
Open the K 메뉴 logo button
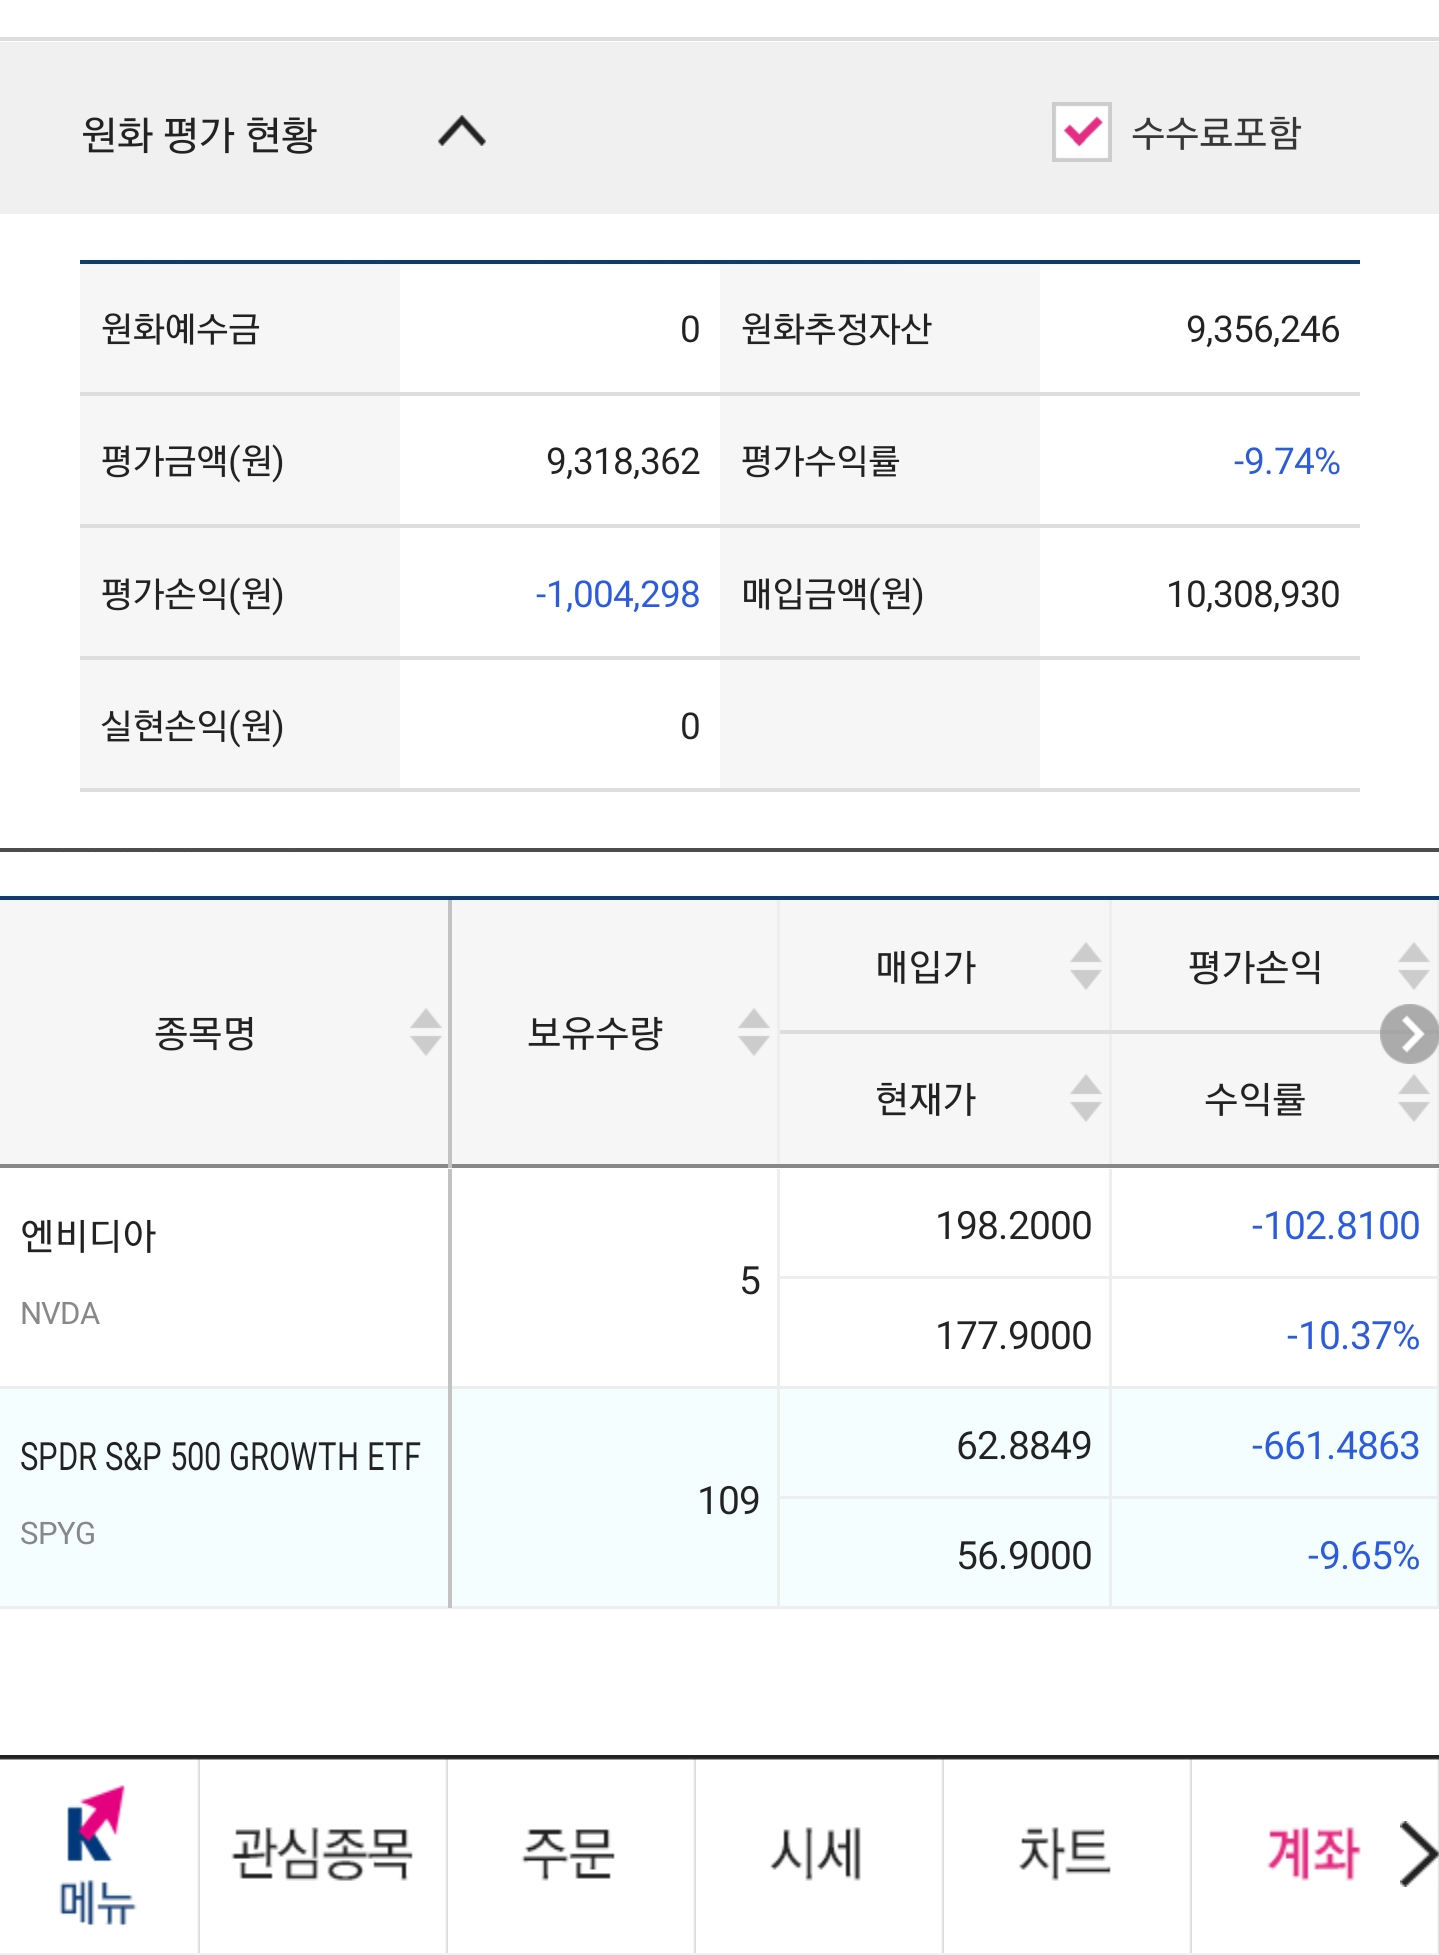pyautogui.click(x=97, y=1855)
